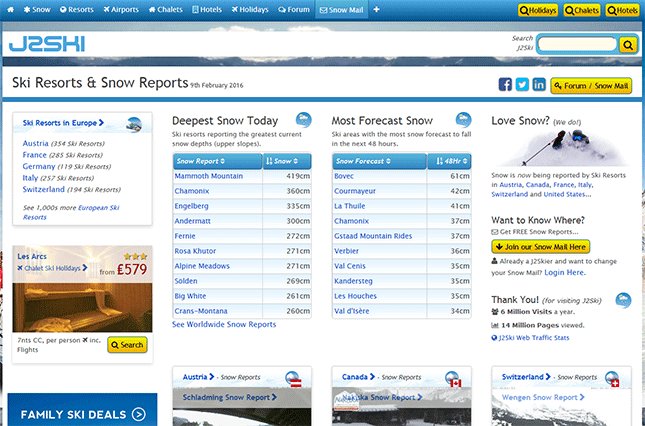Click Switzerland flag icon on Switzerland snow reports
Screen dimensions: 645x426
pos(613,379)
